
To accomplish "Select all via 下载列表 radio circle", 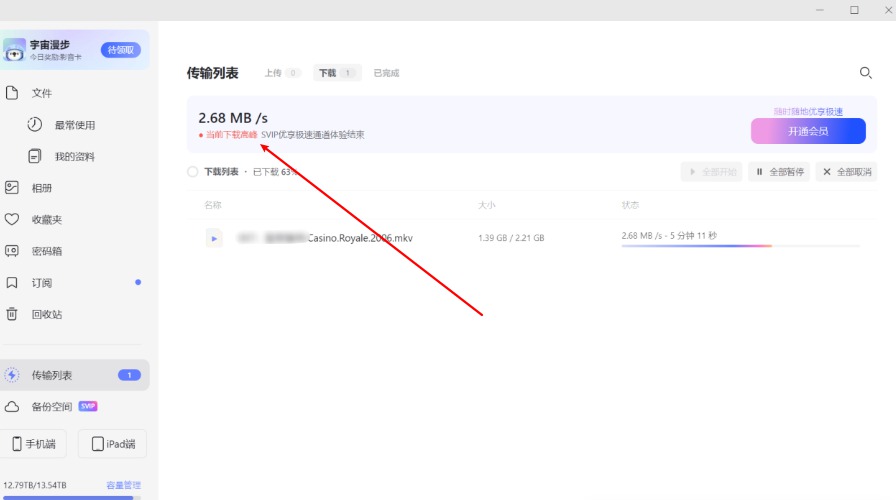I will [192, 172].
